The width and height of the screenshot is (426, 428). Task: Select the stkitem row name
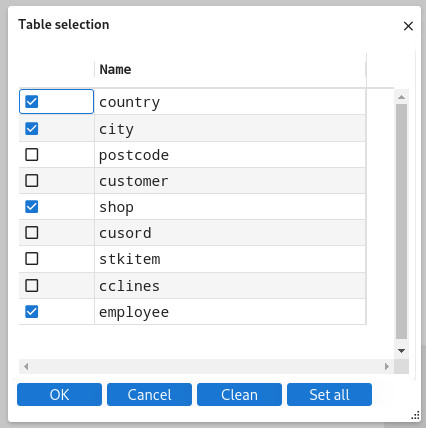point(130,259)
